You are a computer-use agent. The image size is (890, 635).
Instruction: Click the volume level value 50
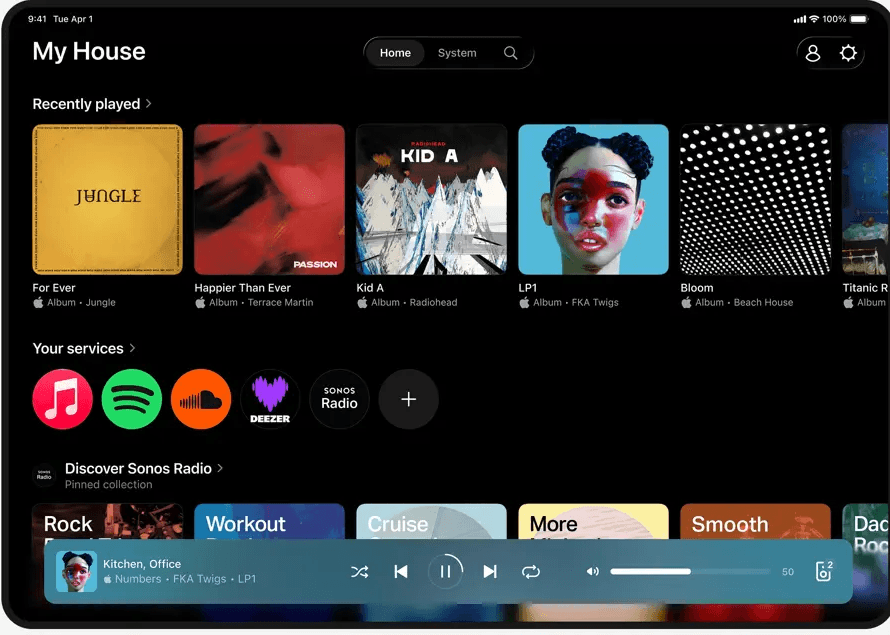[x=788, y=571]
